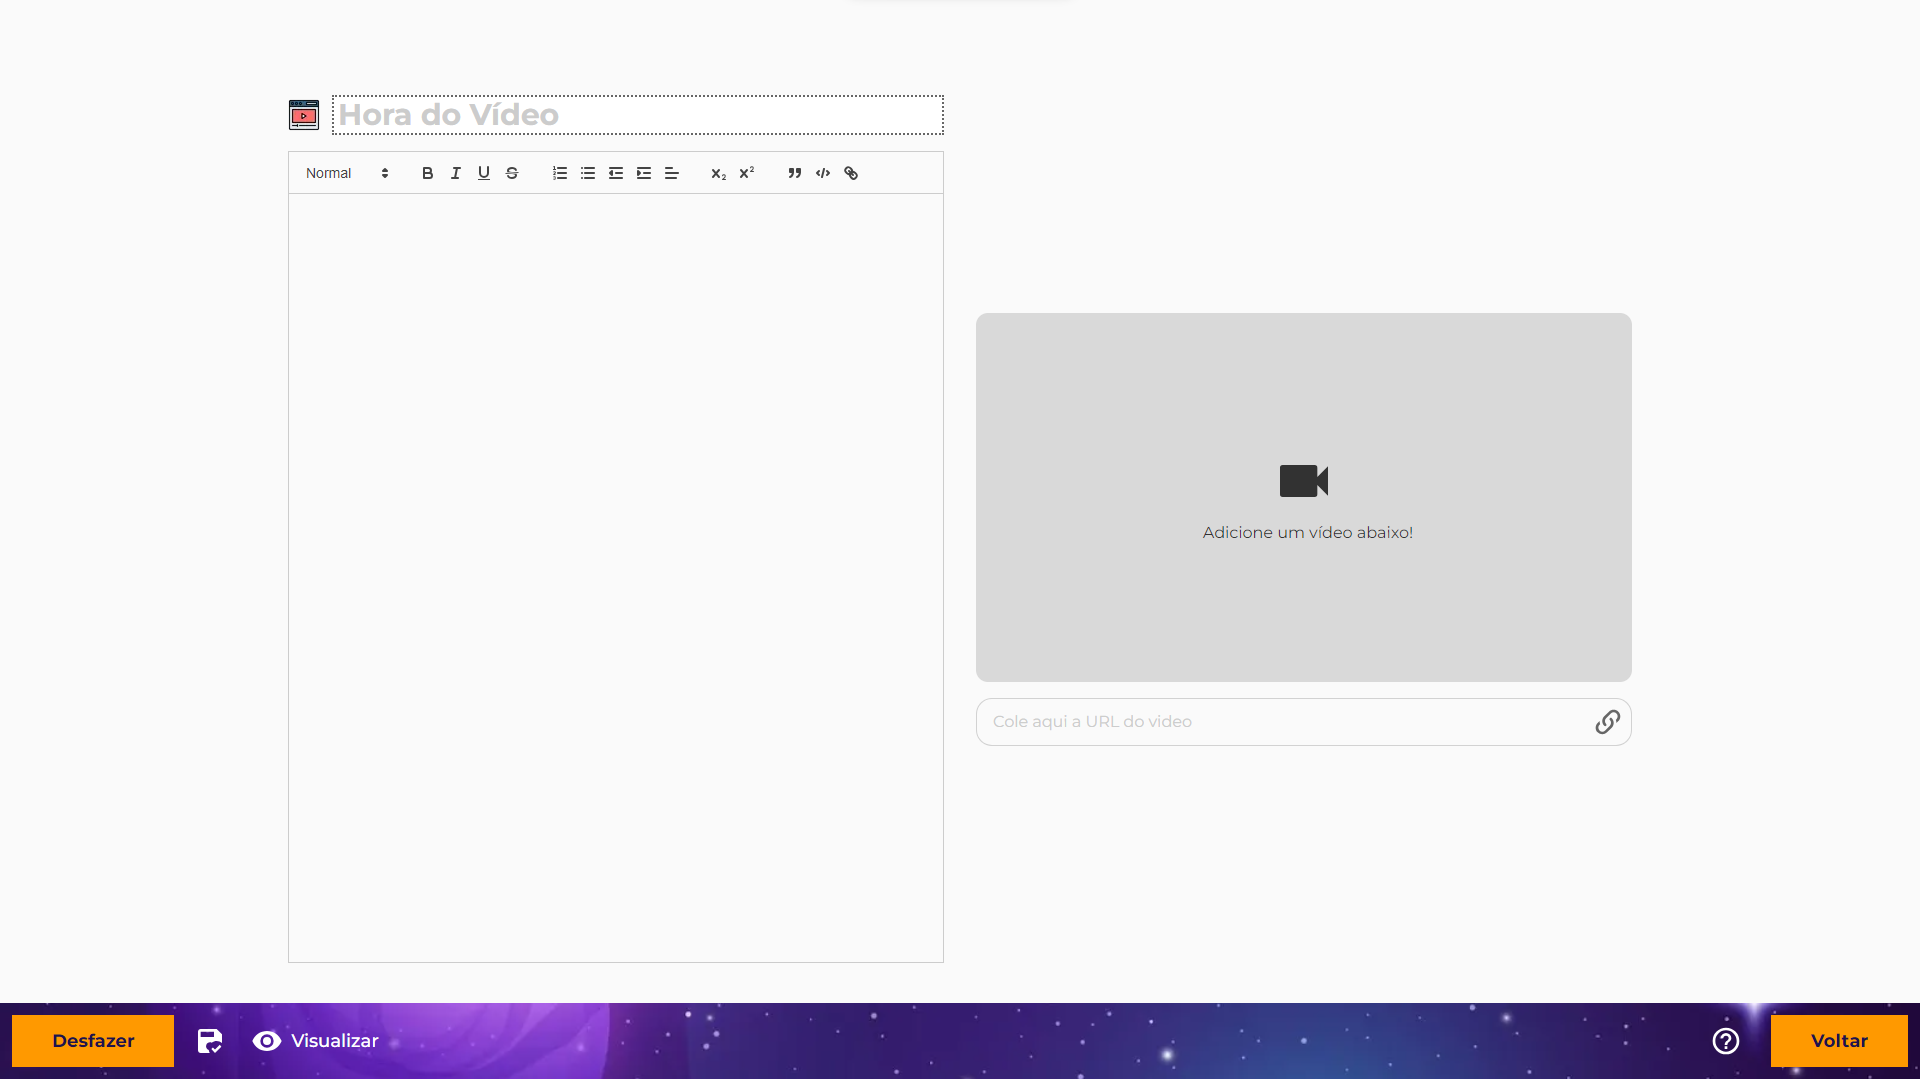Toggle bold formatting in editor toolbar
The image size is (1920, 1079).
[427, 173]
